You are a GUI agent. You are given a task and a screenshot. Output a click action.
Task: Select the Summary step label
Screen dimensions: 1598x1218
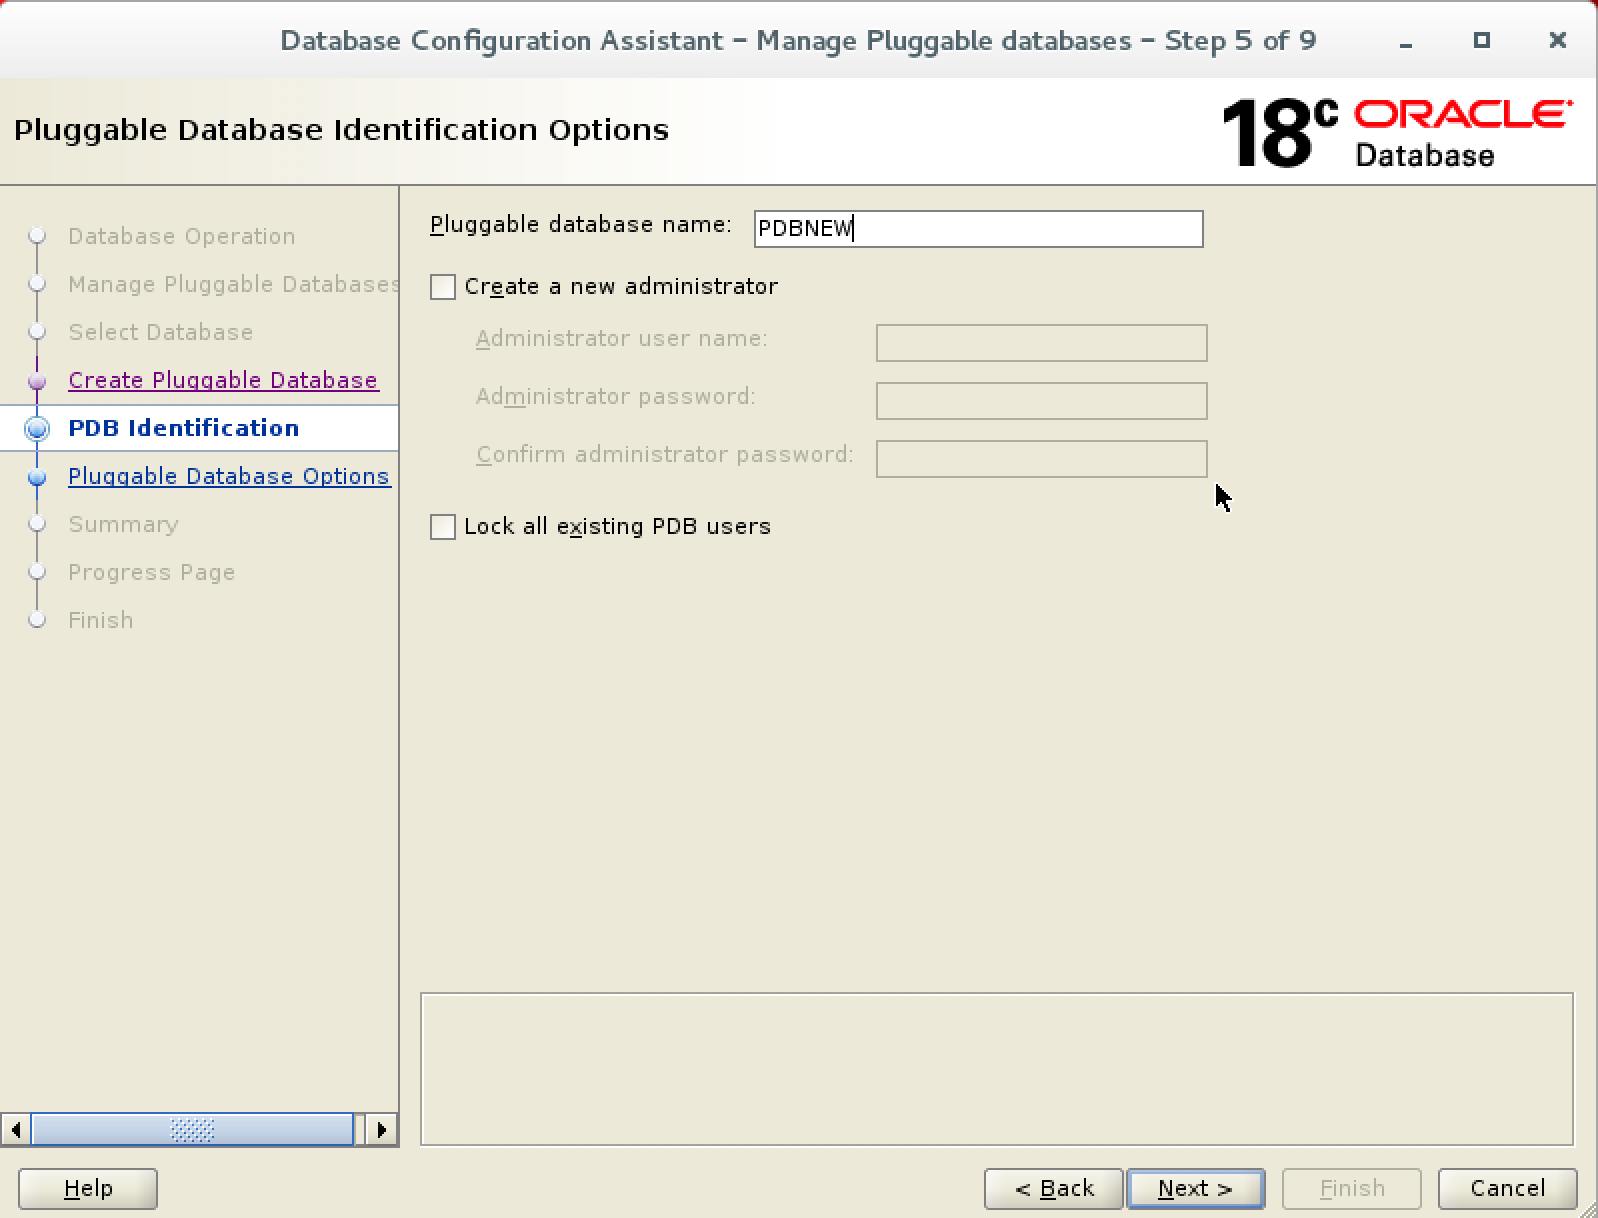[123, 524]
